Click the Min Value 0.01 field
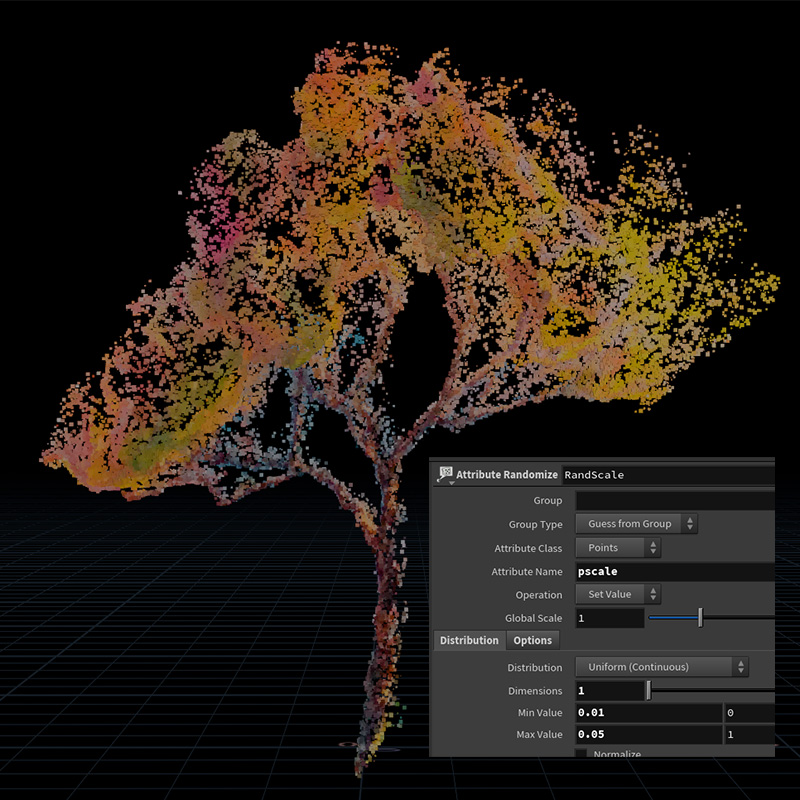 [648, 713]
